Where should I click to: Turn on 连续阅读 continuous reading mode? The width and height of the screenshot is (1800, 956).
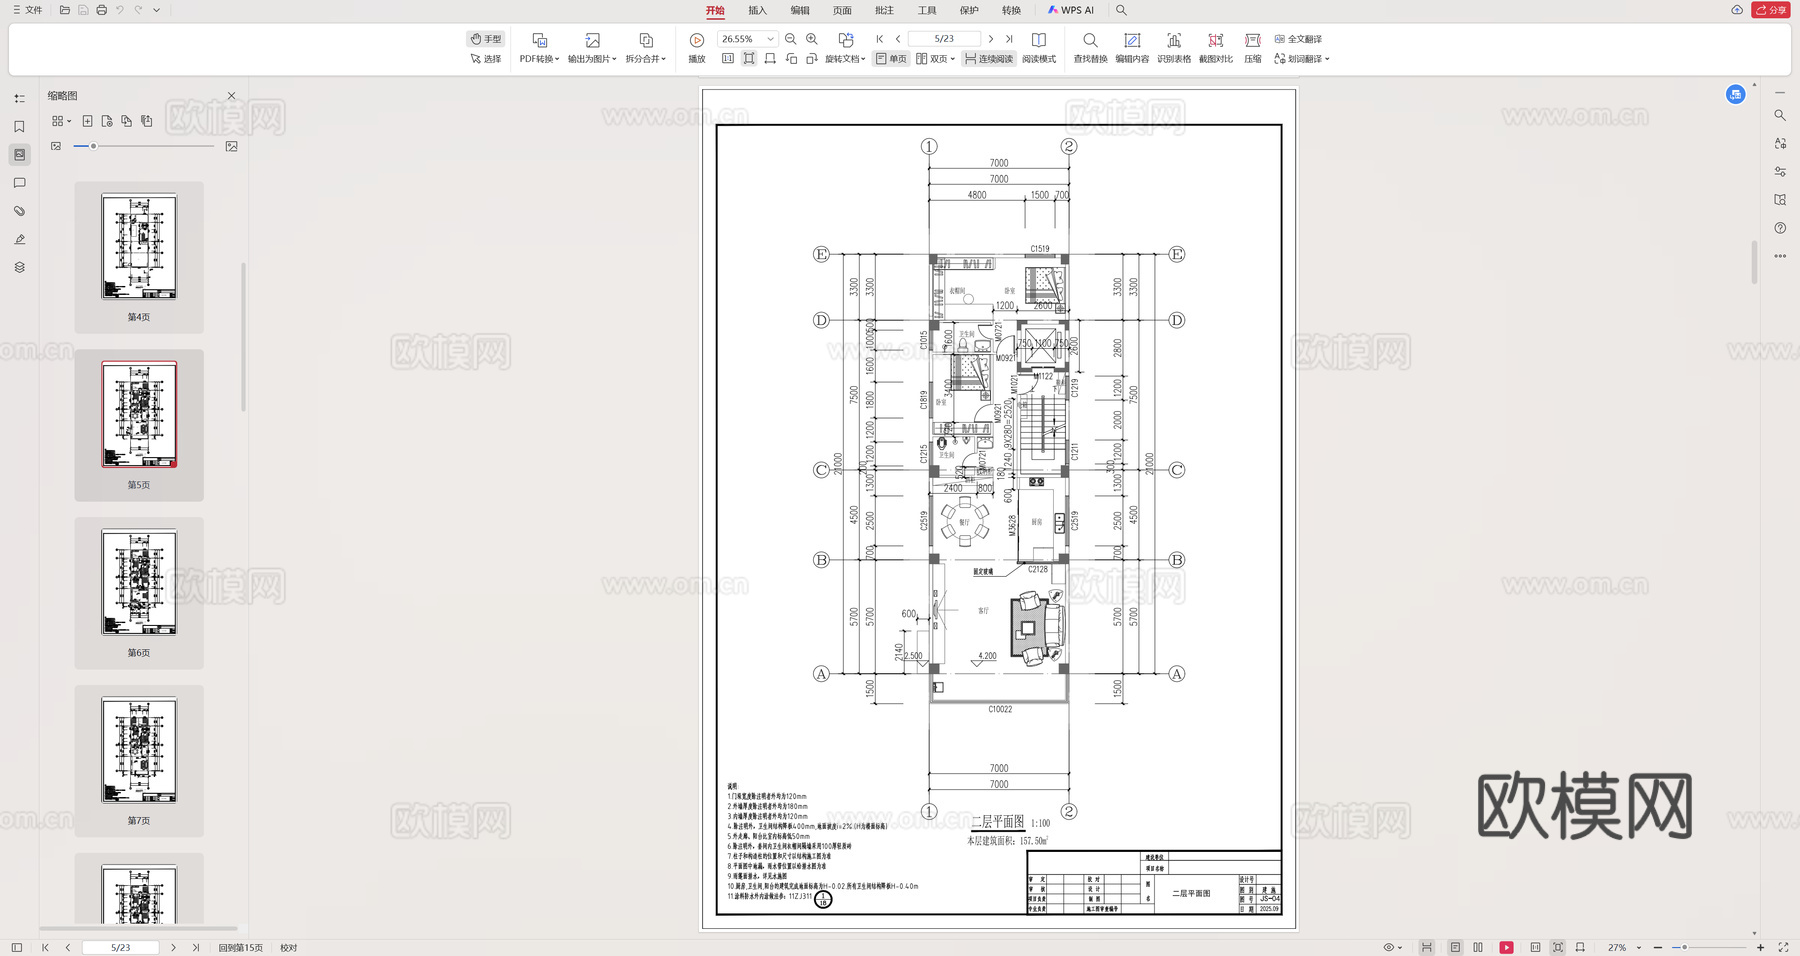(x=988, y=58)
